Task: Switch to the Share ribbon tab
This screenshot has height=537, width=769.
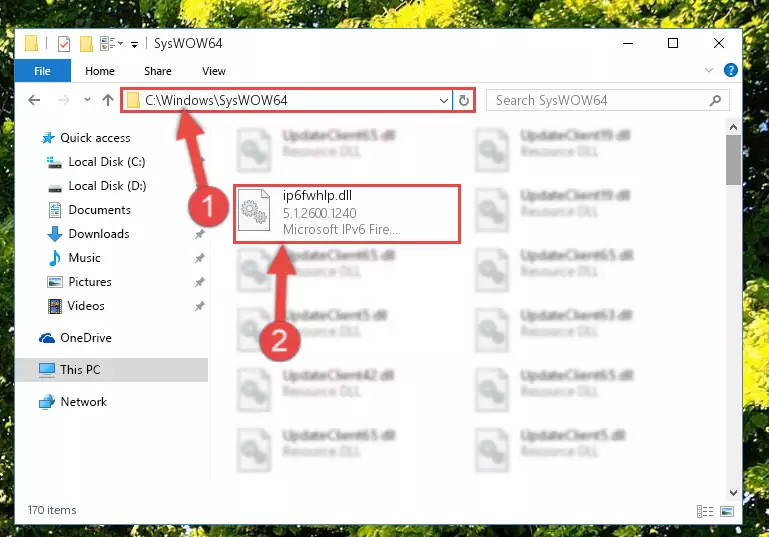Action: pyautogui.click(x=157, y=71)
